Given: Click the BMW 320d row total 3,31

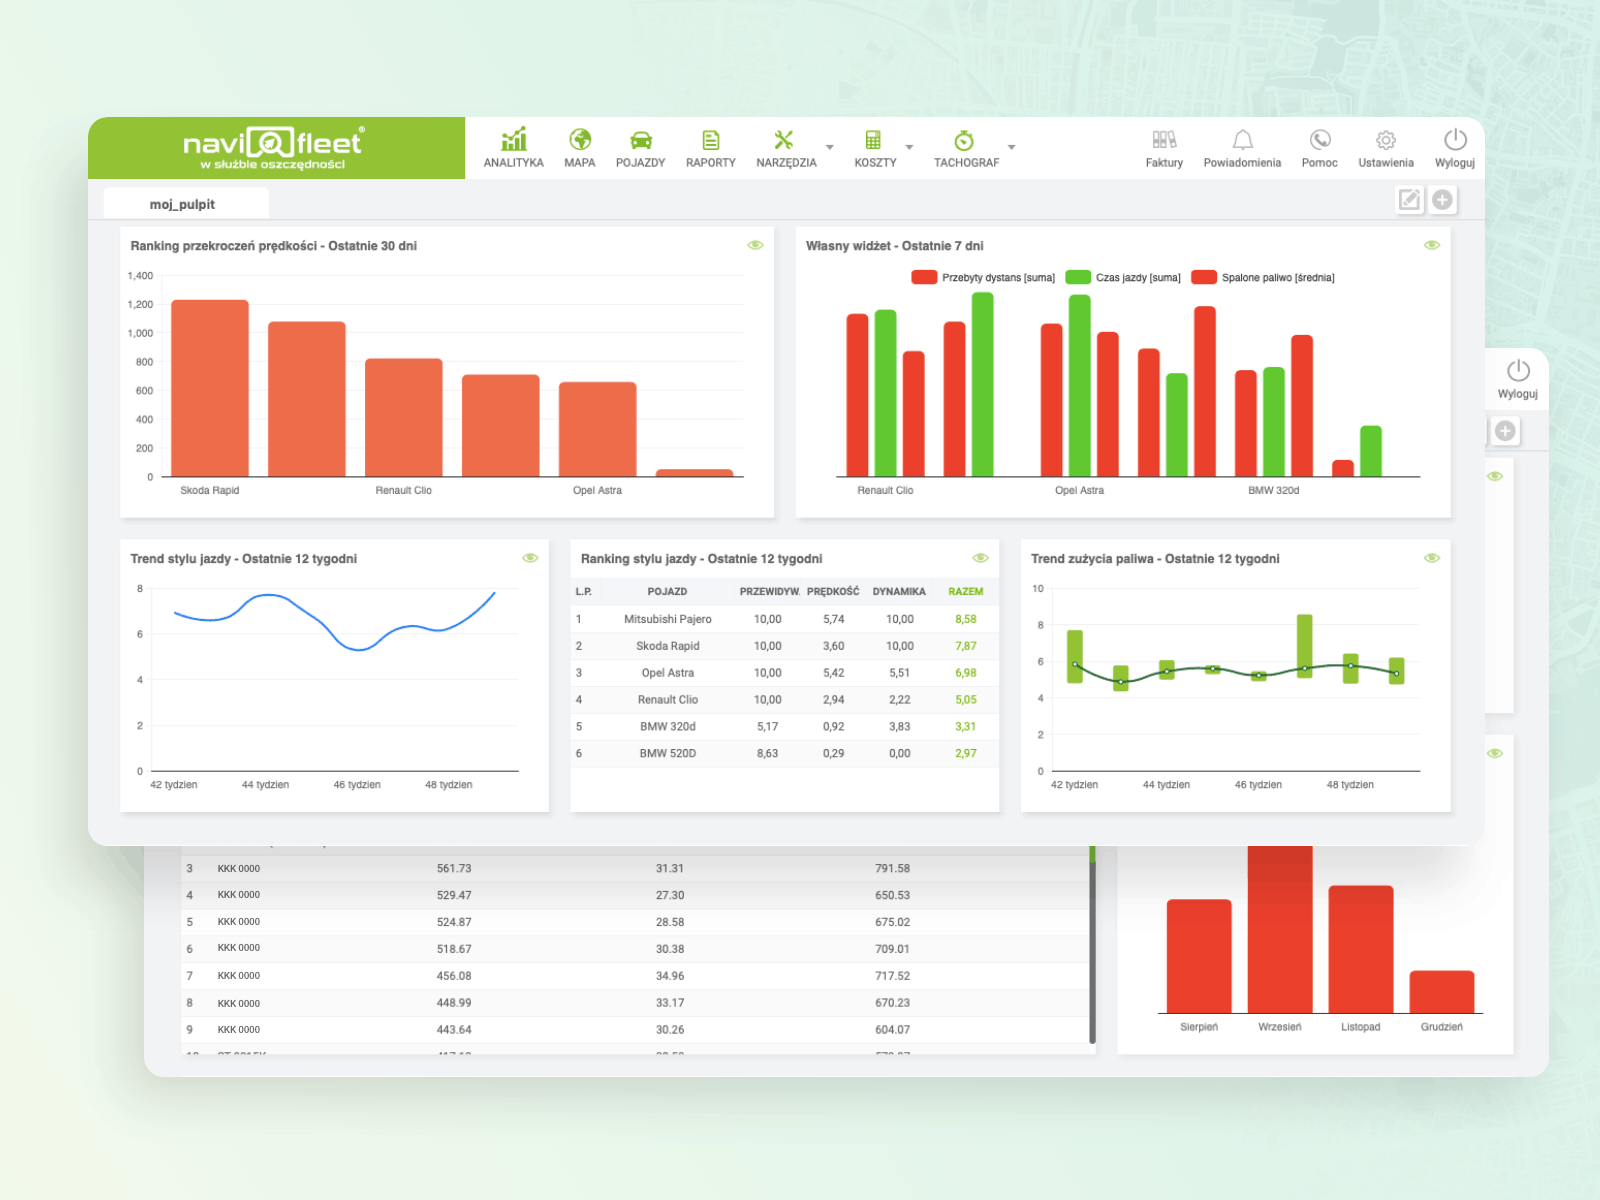Looking at the screenshot, I should pyautogui.click(x=966, y=727).
